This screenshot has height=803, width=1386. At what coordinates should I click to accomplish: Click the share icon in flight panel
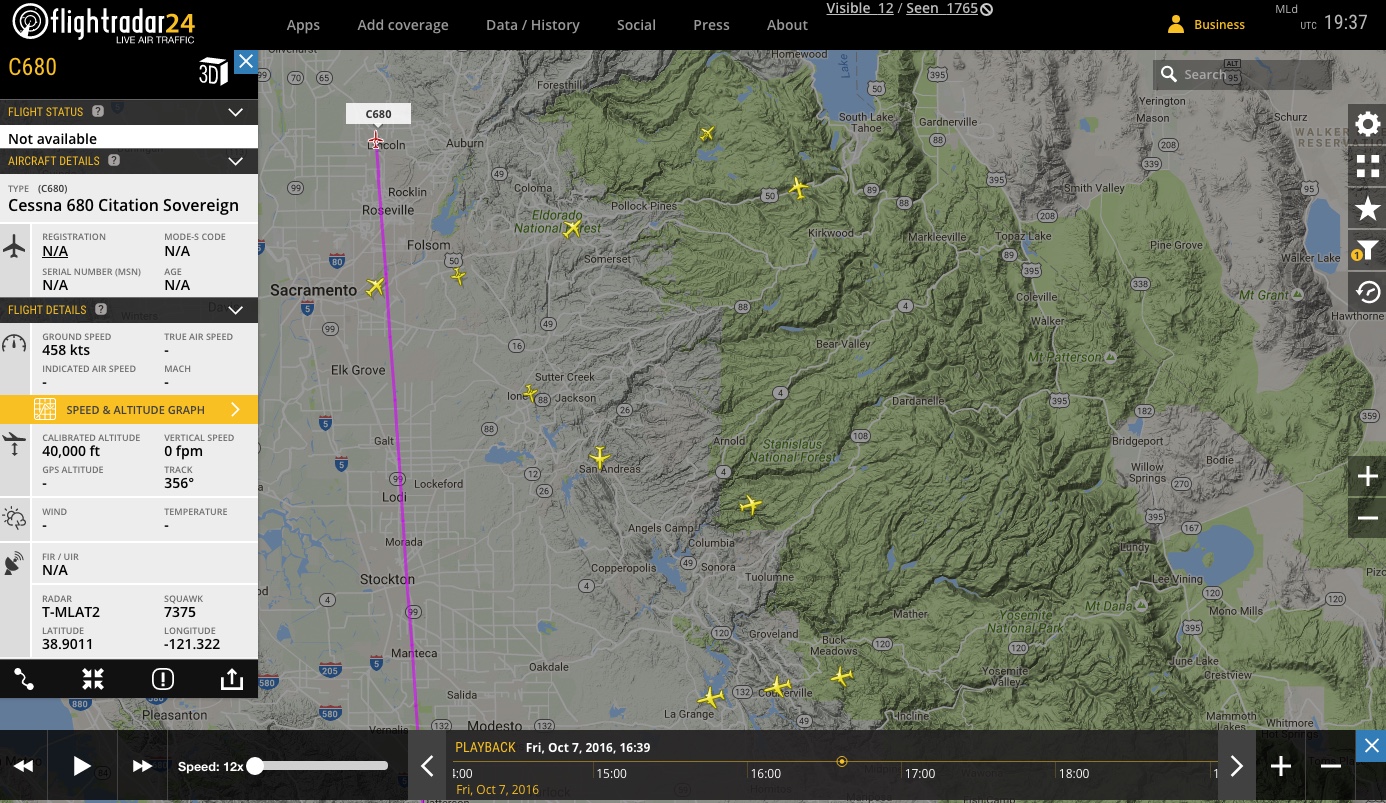231,680
